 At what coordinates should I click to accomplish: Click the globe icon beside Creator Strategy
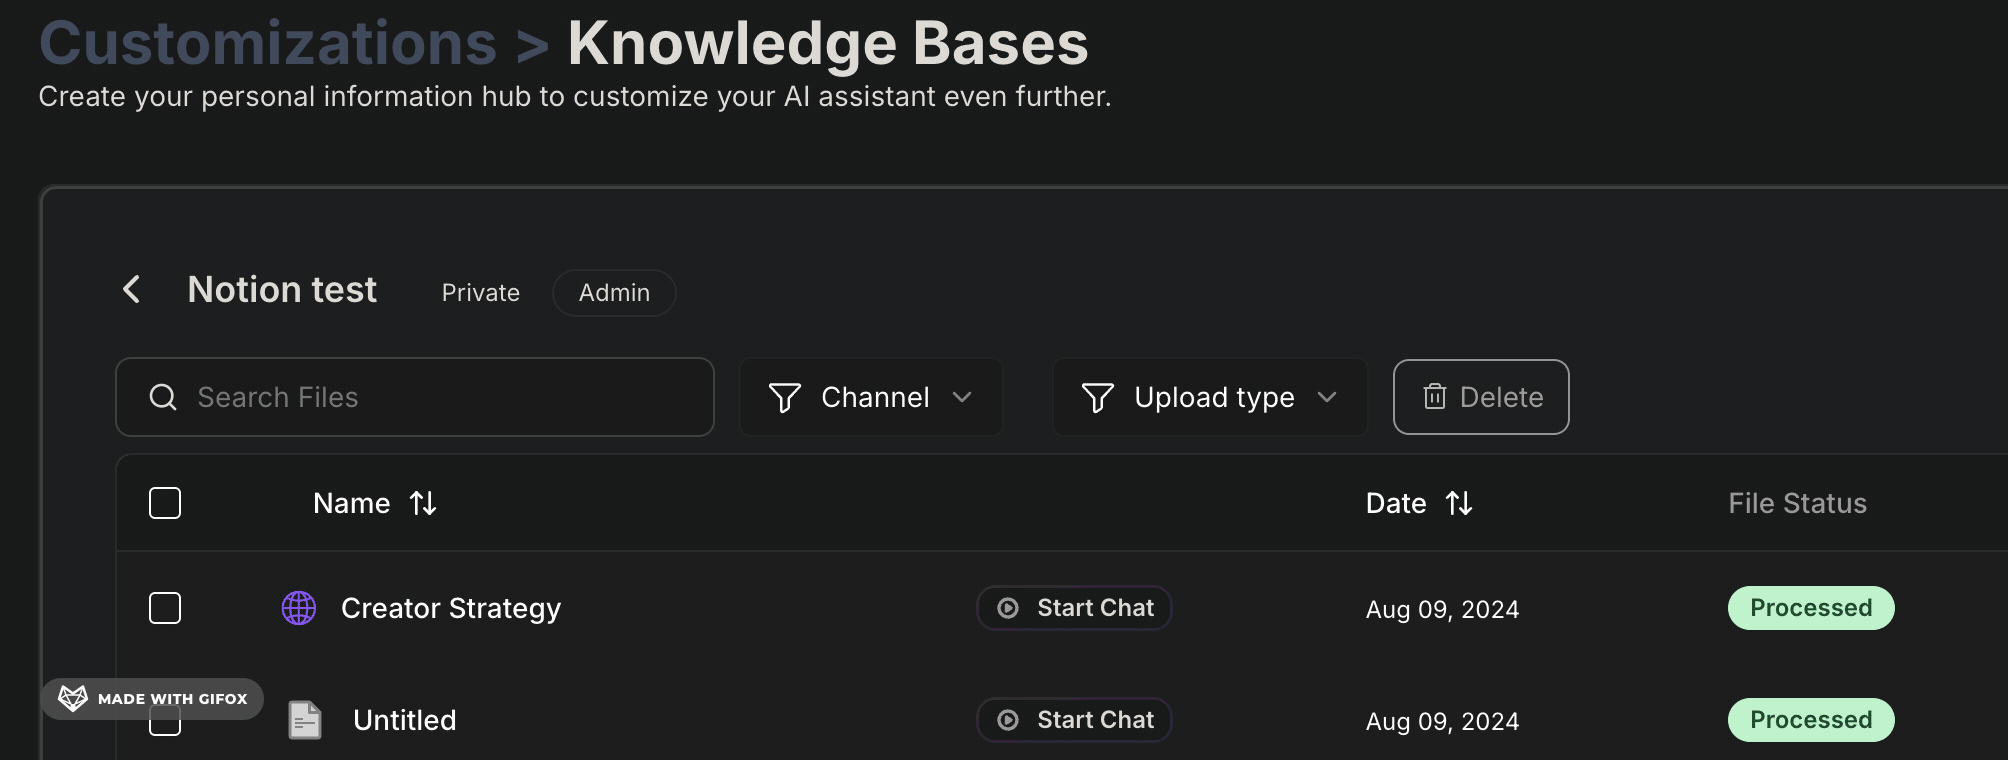tap(299, 608)
